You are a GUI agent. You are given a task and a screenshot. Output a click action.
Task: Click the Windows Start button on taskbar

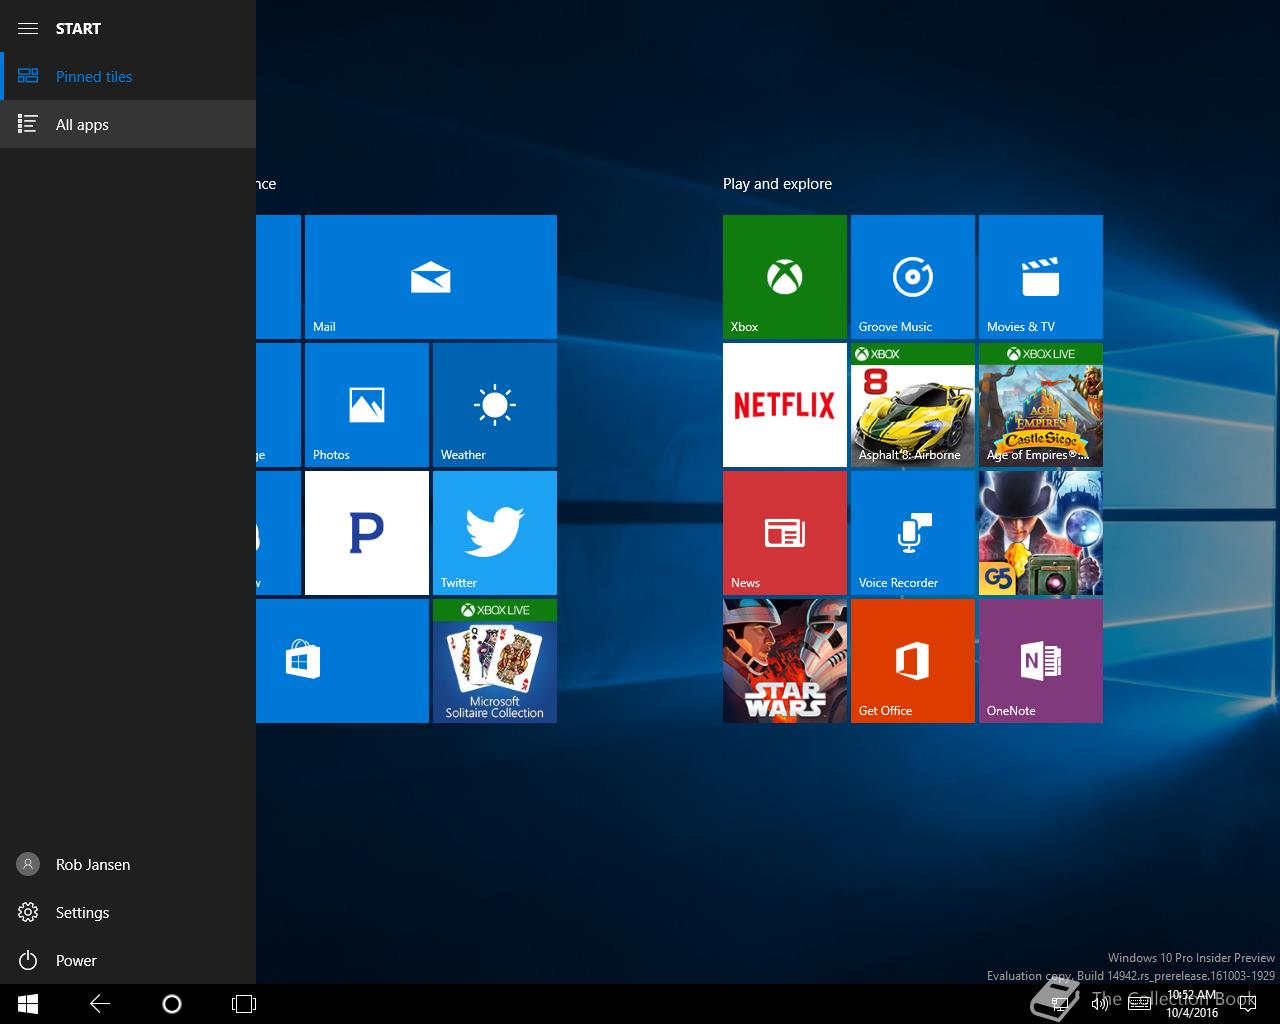[28, 1004]
